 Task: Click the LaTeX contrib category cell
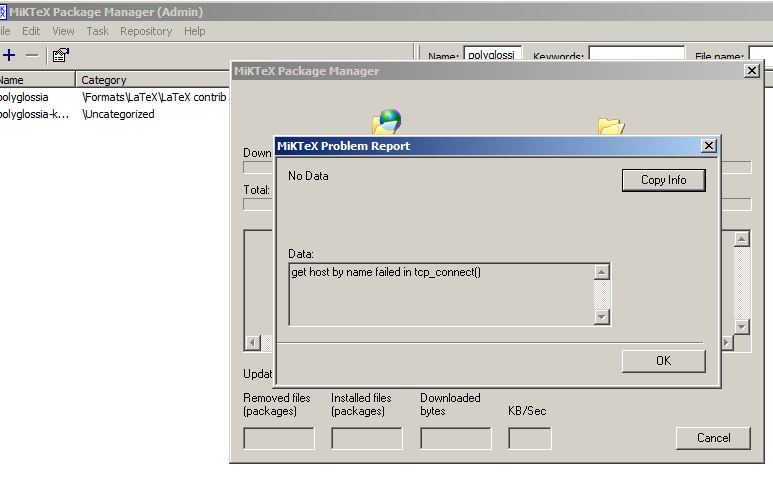(154, 97)
